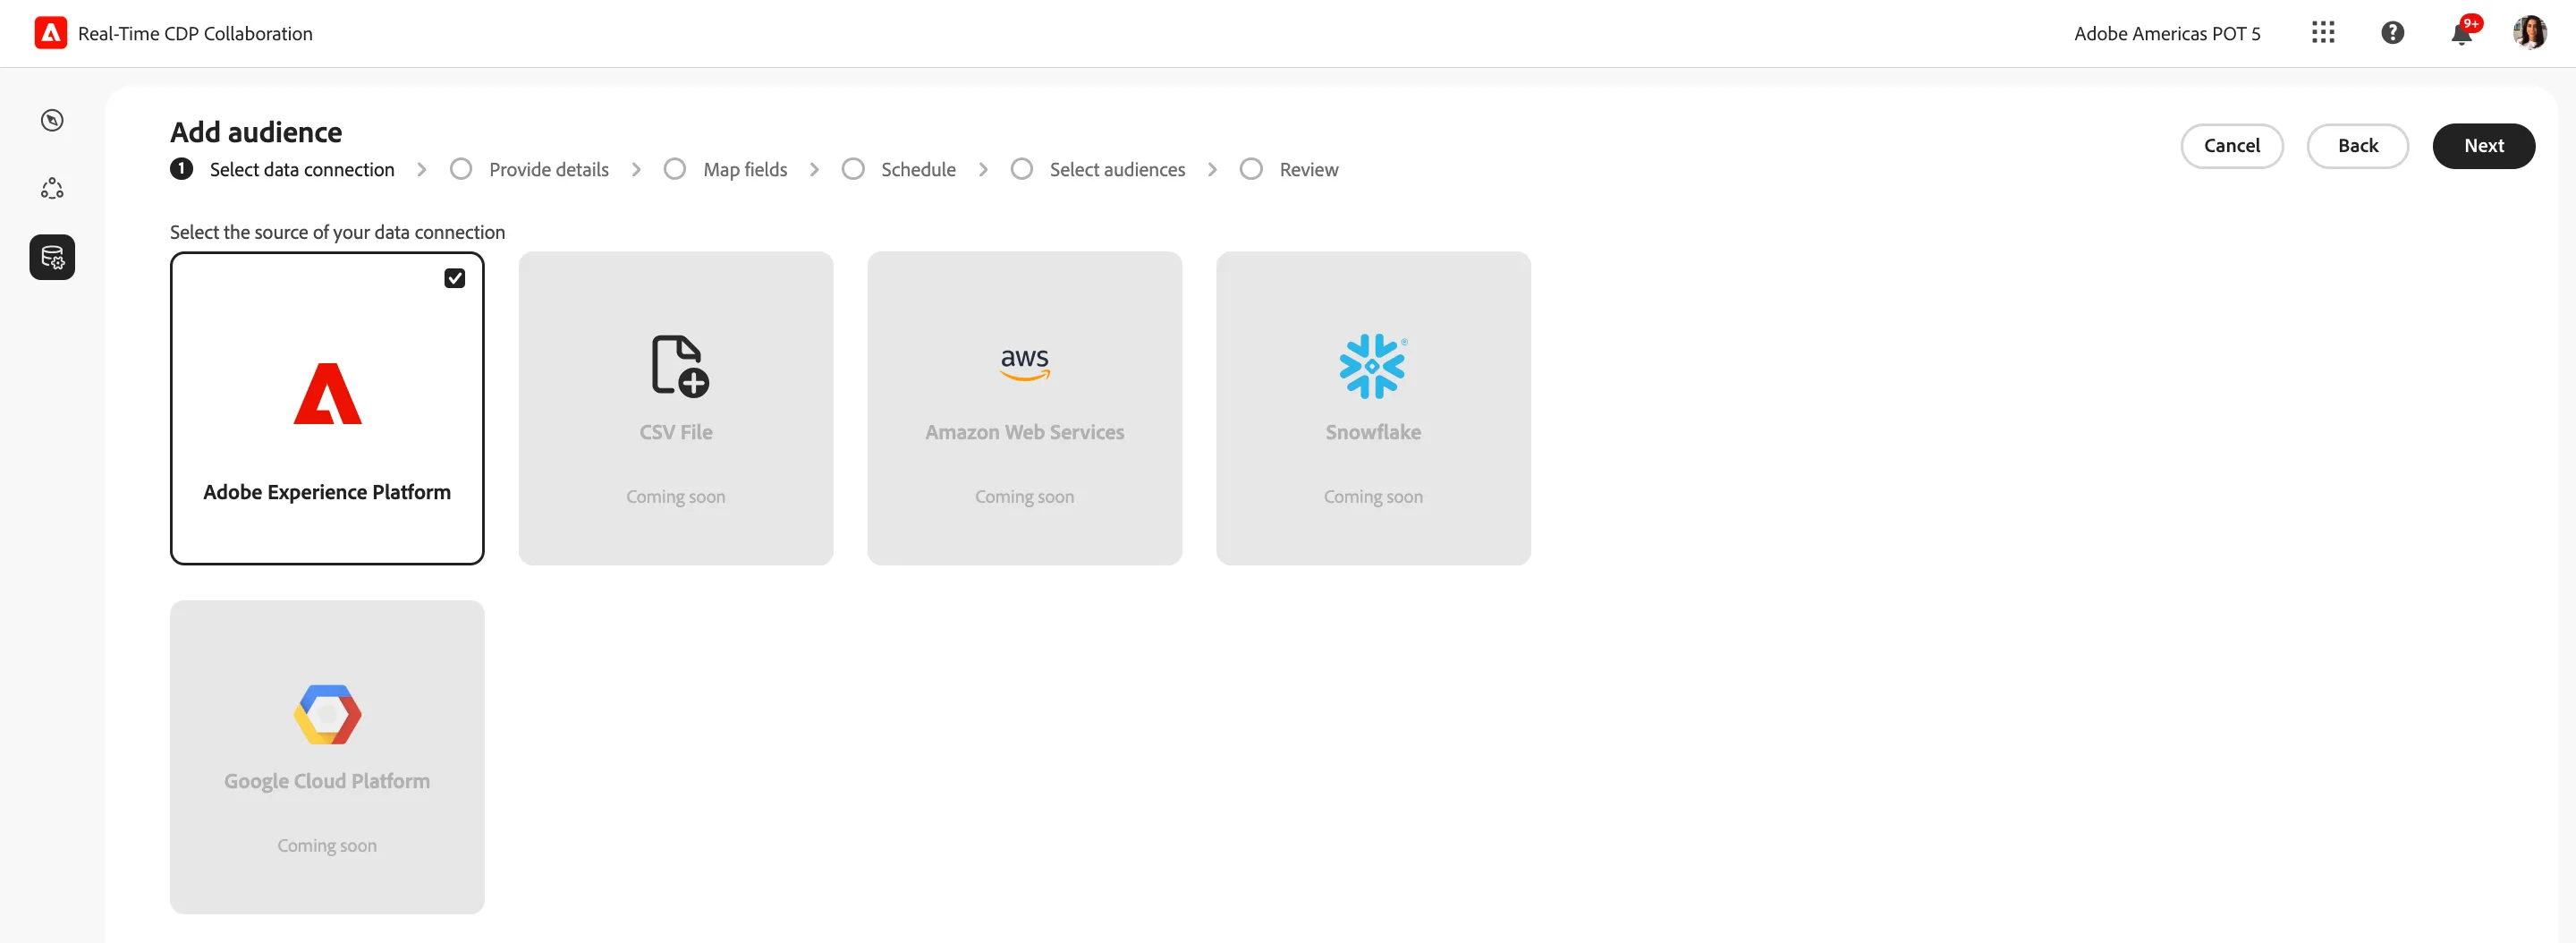Click the Cancel button
Image resolution: width=2576 pixels, height=943 pixels.
pyautogui.click(x=2232, y=146)
